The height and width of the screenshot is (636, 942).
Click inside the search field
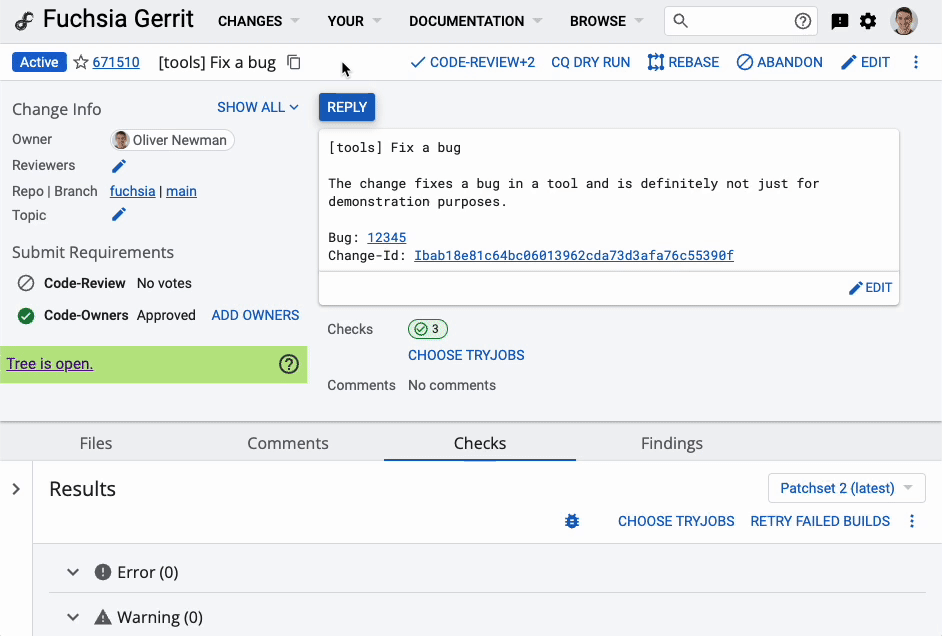(740, 20)
